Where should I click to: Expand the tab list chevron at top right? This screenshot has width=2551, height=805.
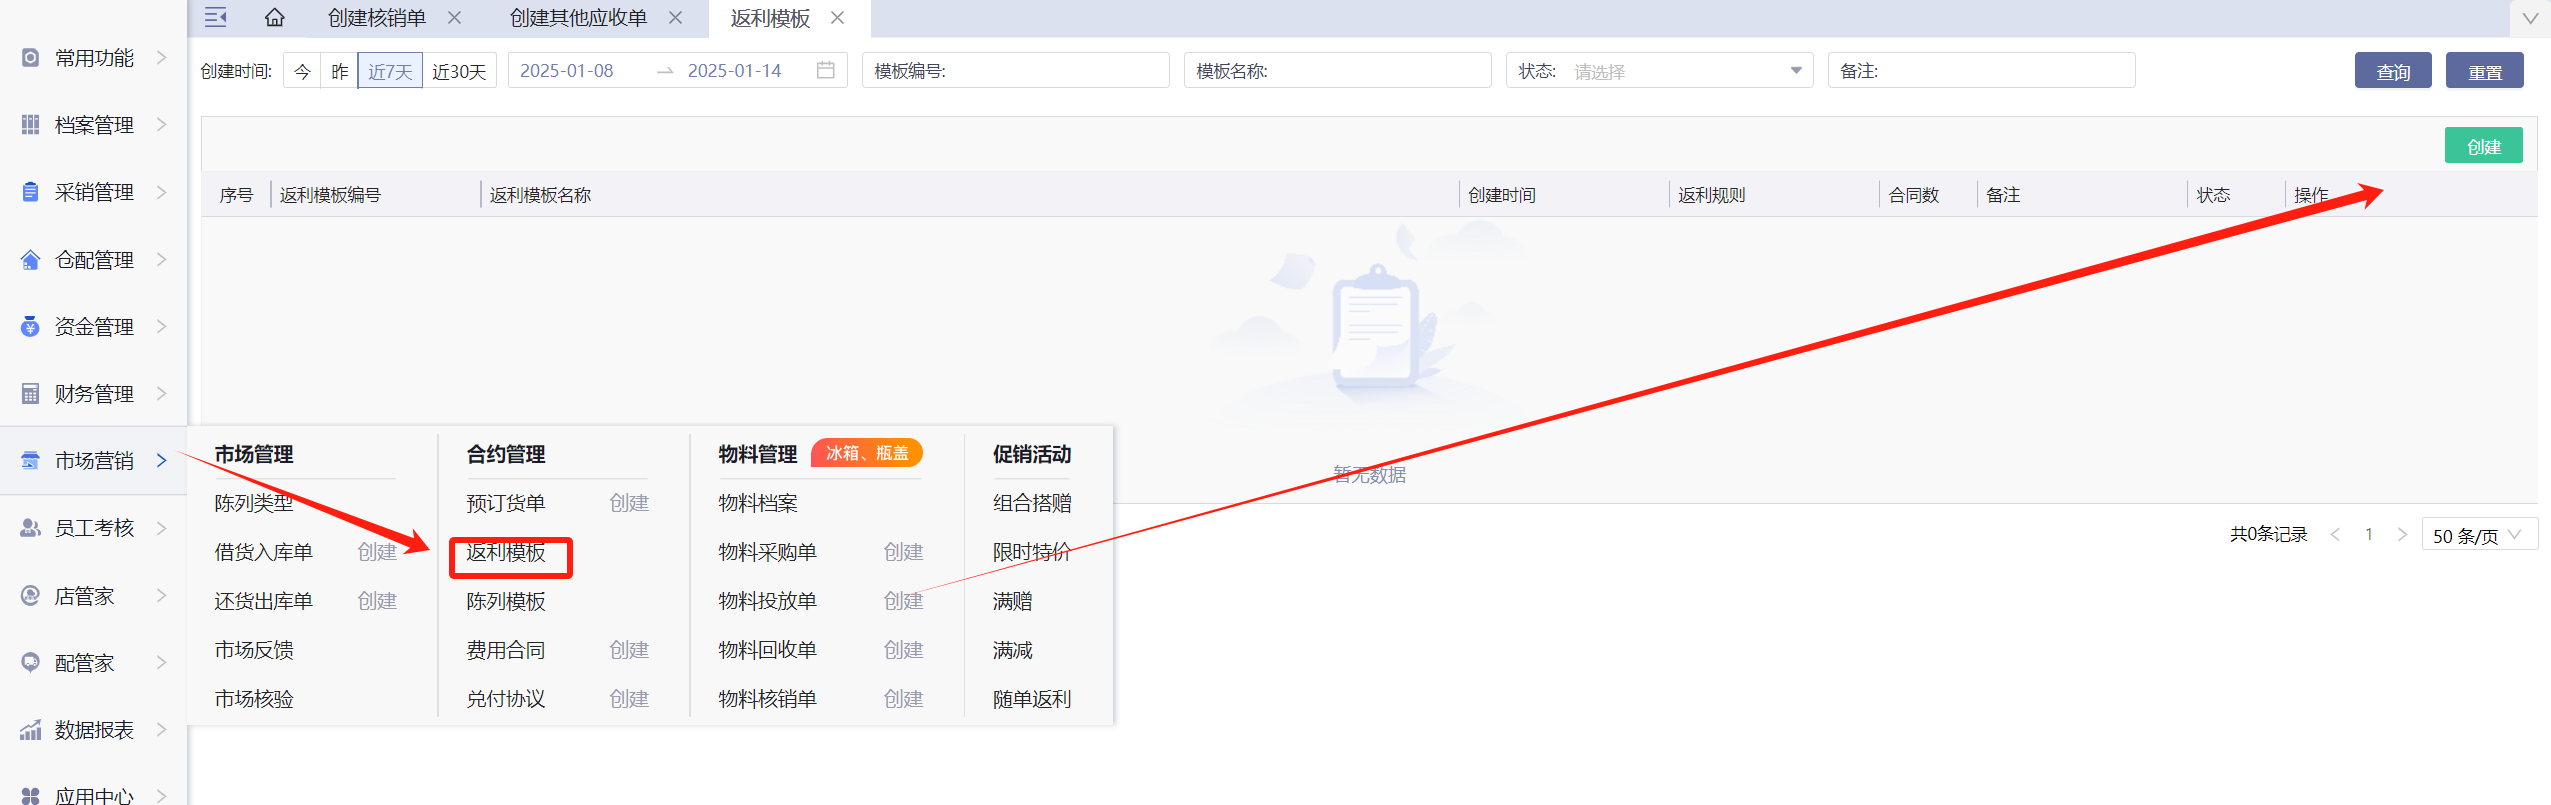(2530, 18)
